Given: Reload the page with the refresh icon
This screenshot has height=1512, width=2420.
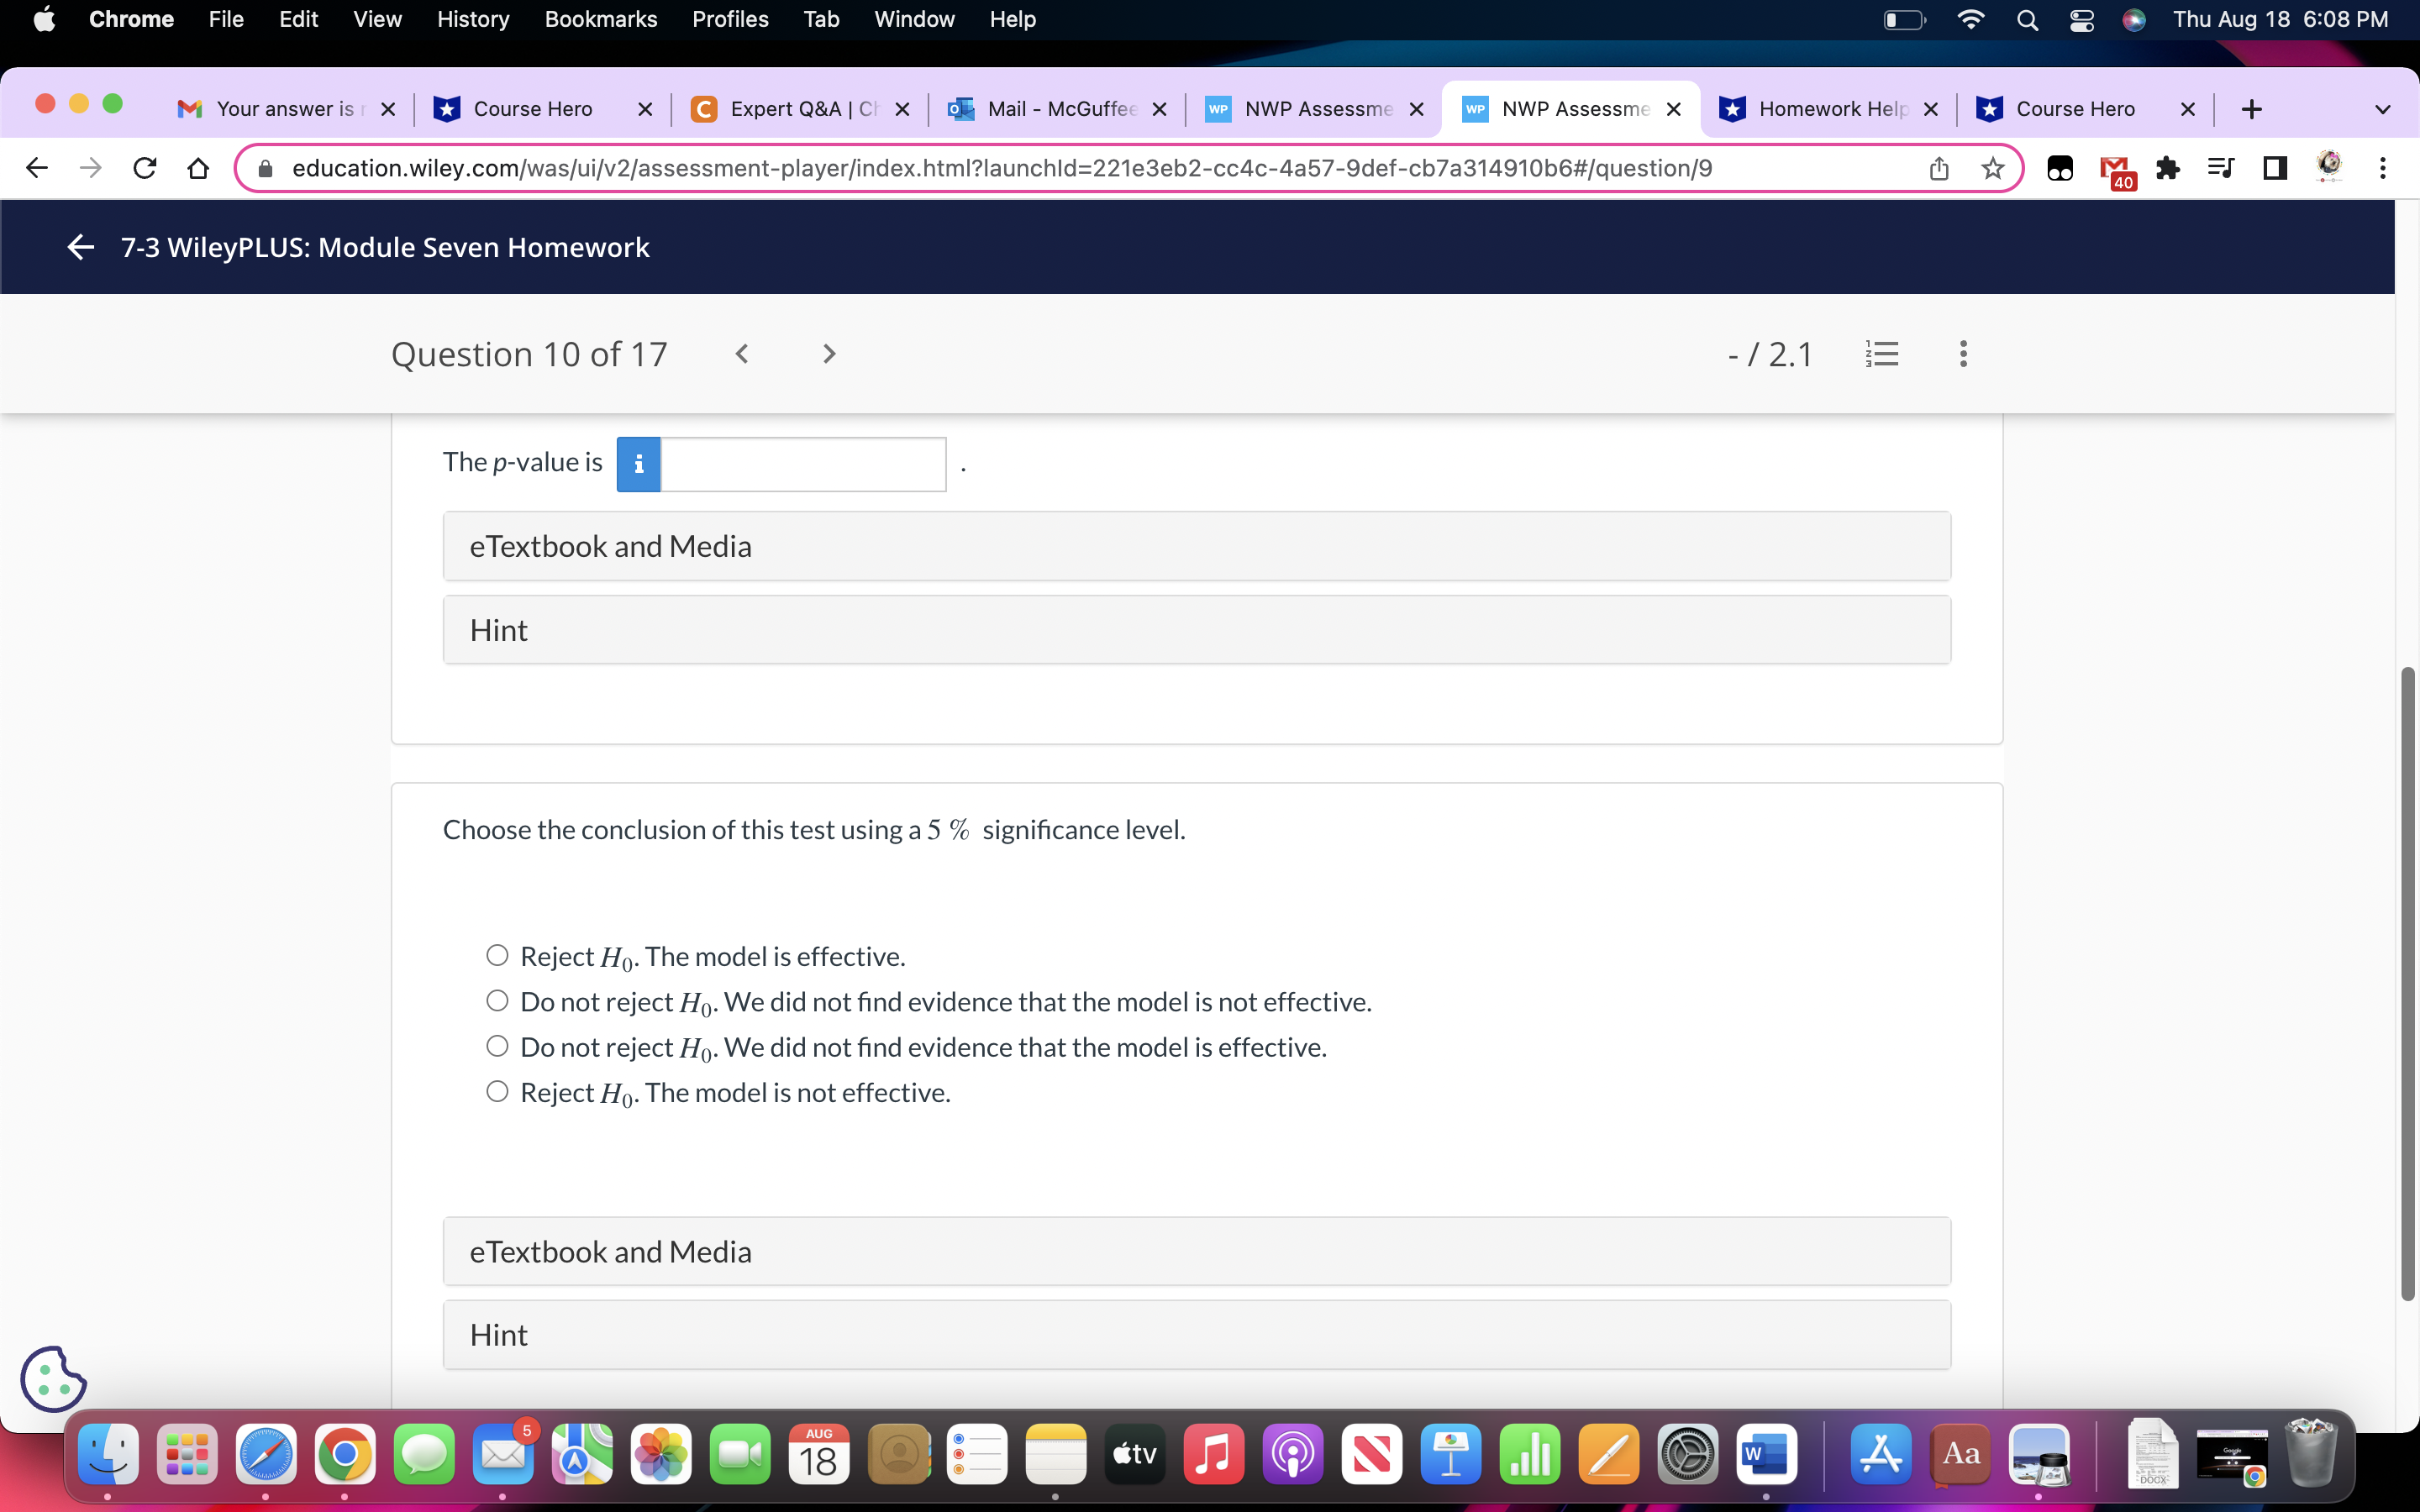Looking at the screenshot, I should 145,168.
